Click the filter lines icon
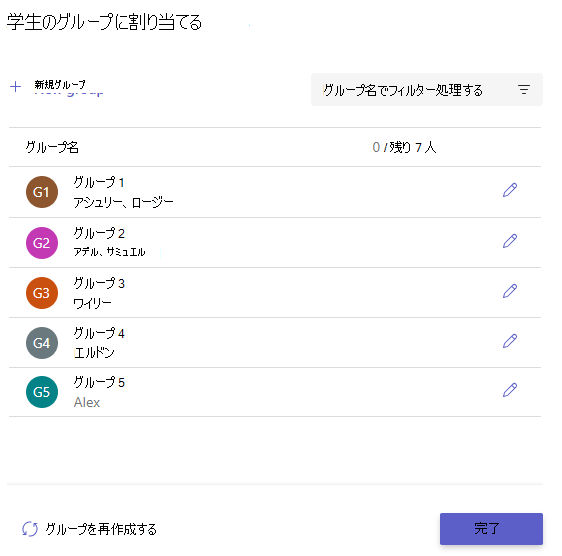The image size is (562, 556). point(524,89)
